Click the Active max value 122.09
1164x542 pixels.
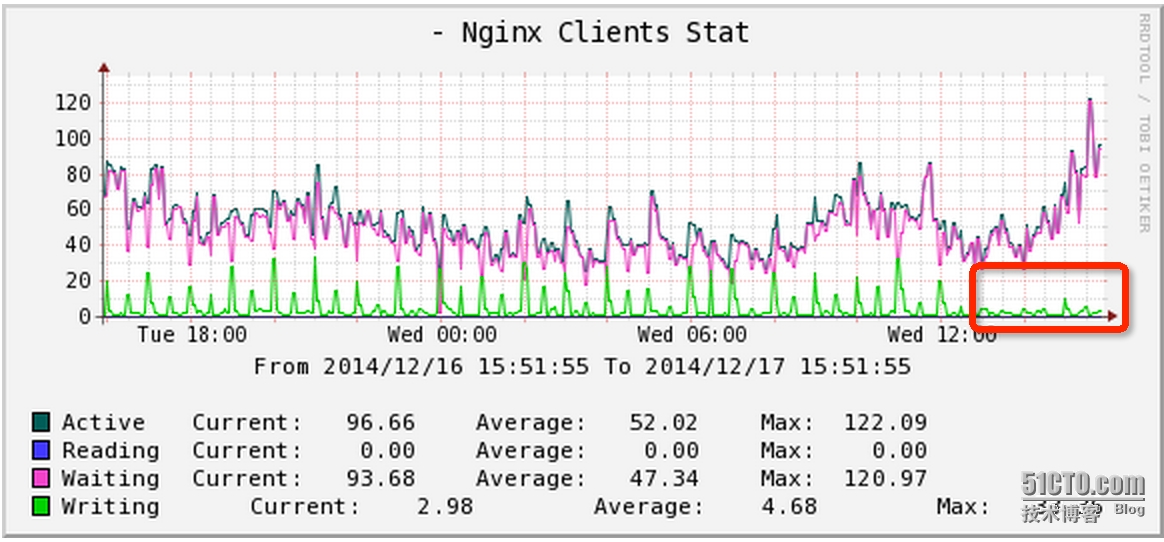(x=885, y=422)
